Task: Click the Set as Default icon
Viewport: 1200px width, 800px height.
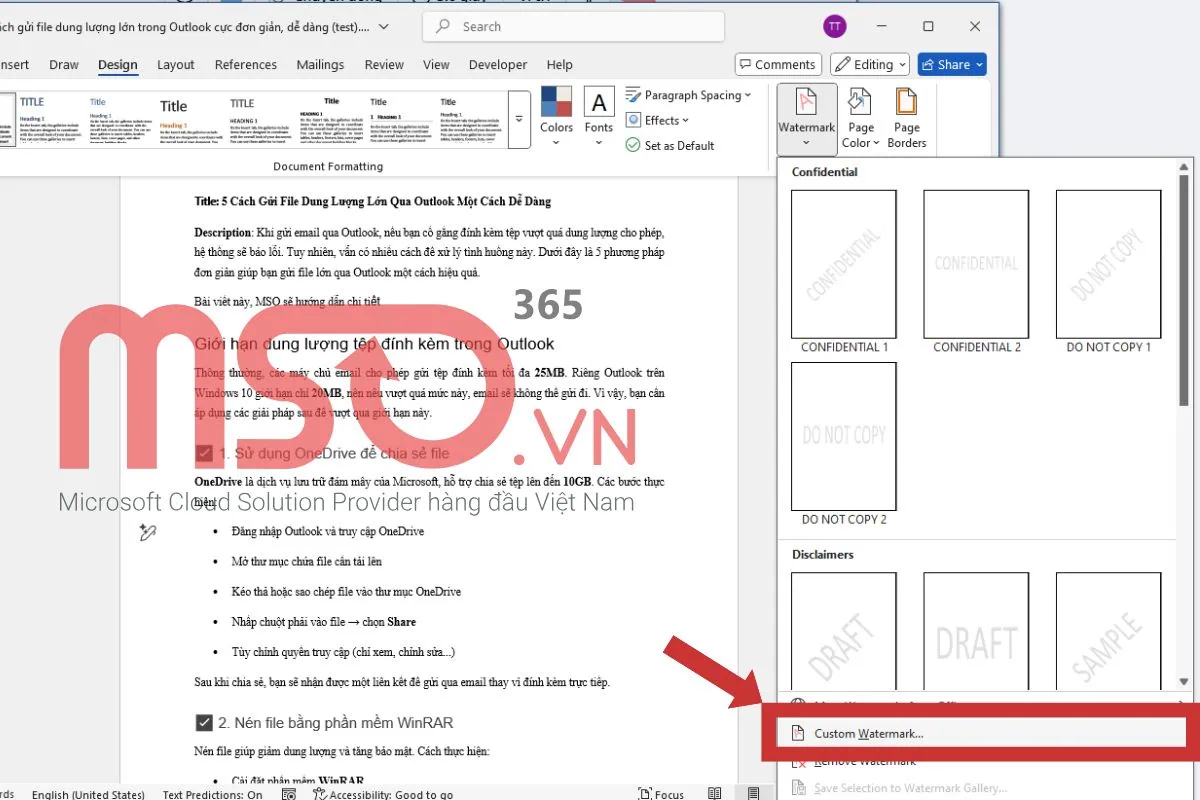Action: 669,145
